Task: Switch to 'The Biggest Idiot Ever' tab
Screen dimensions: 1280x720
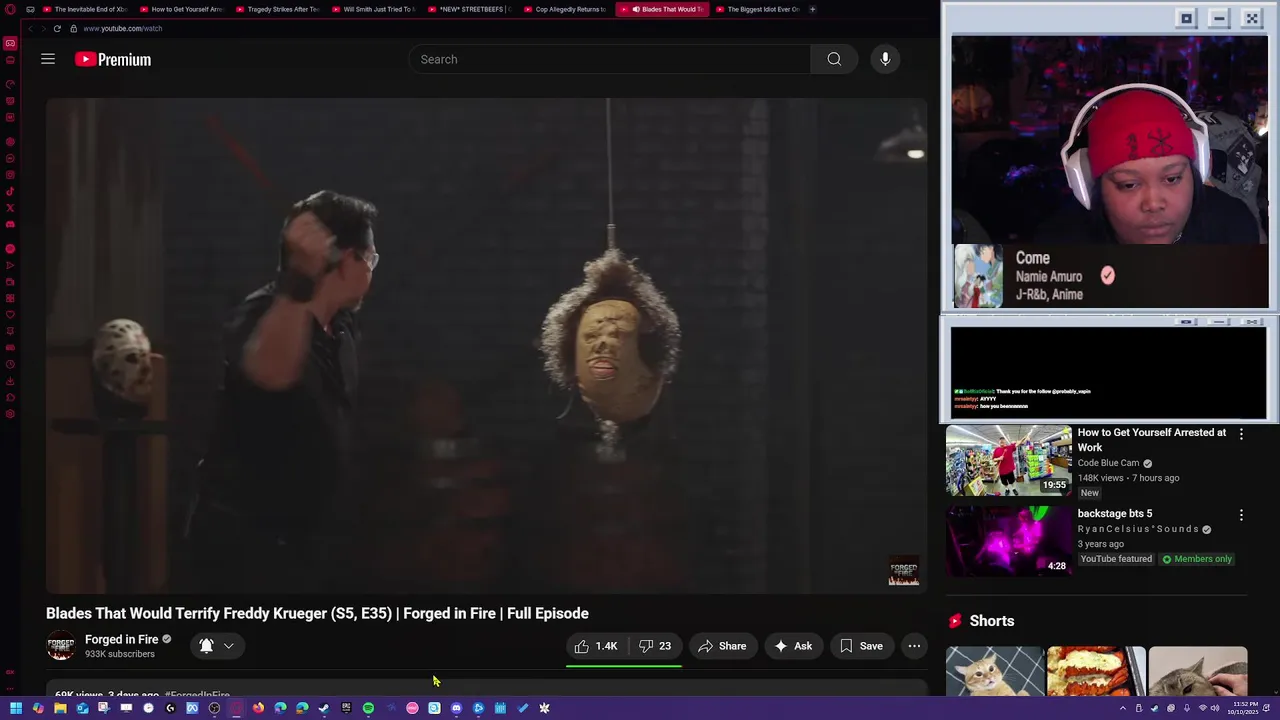Action: (757, 9)
